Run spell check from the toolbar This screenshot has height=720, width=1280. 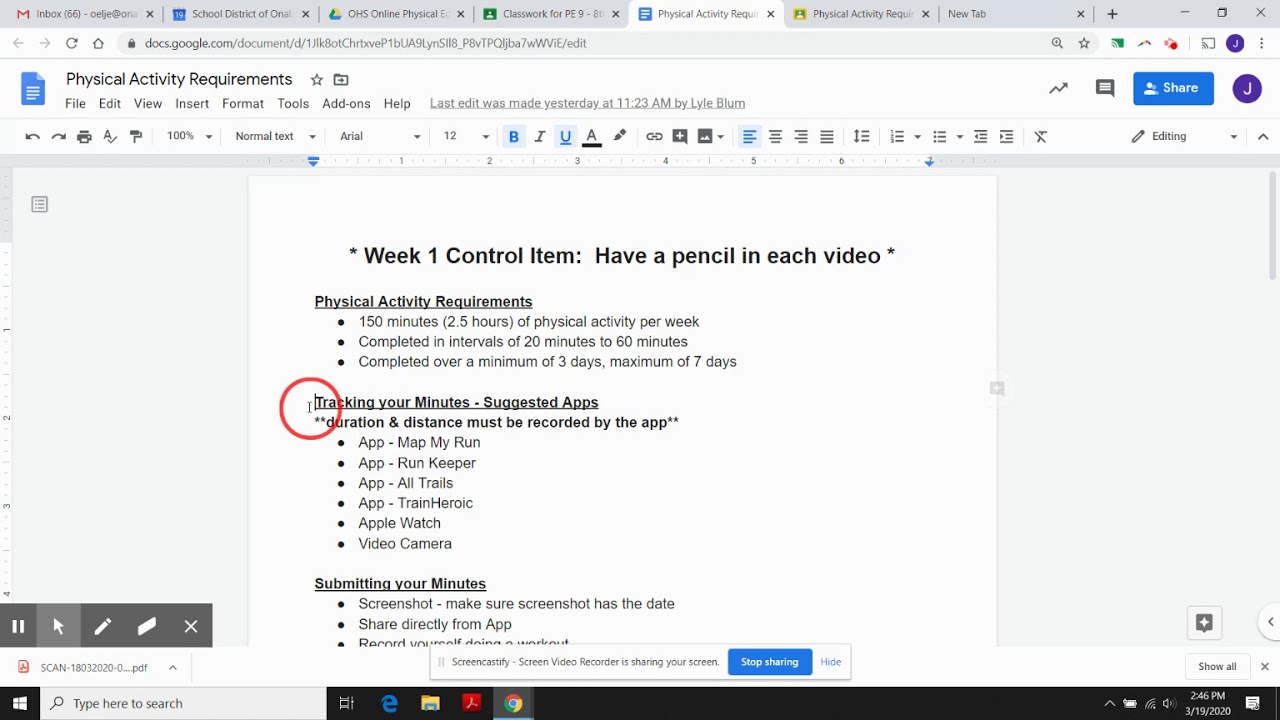(110, 136)
